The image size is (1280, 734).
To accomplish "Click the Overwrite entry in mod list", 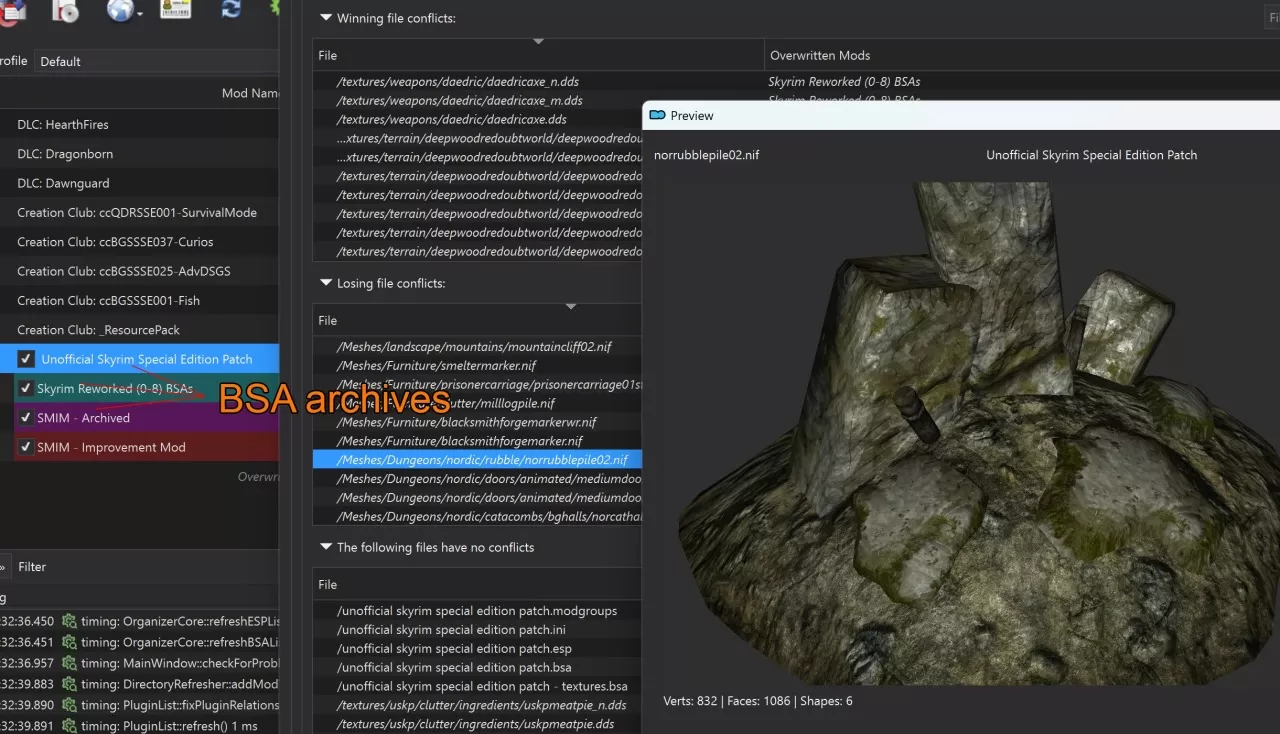I will (258, 477).
